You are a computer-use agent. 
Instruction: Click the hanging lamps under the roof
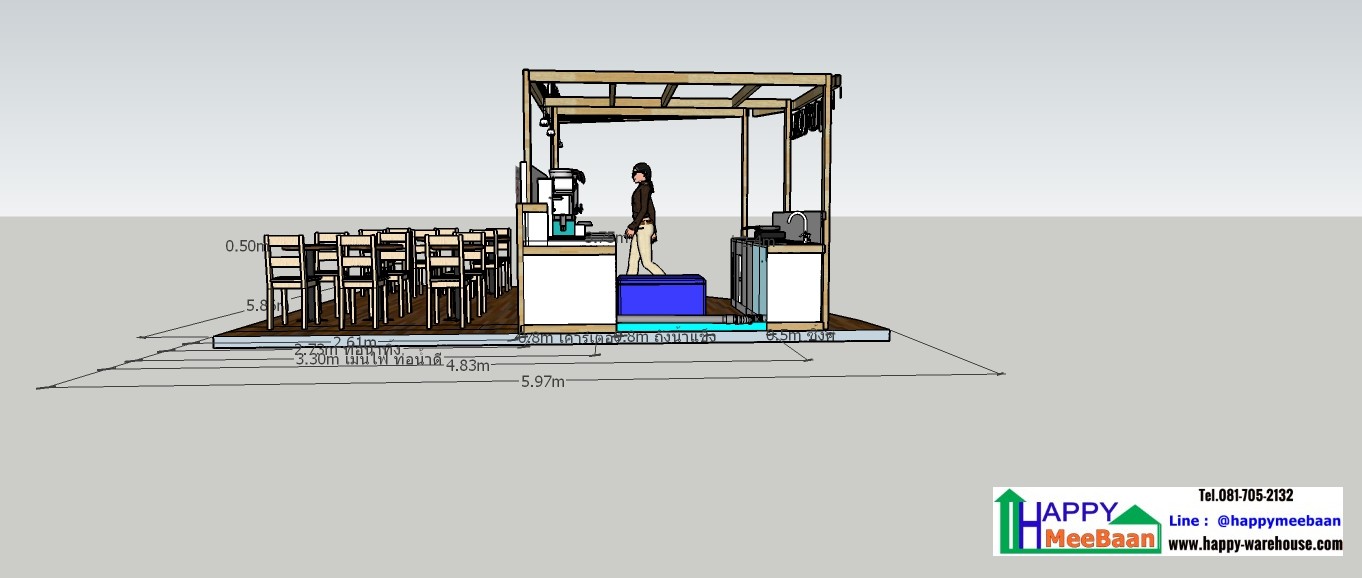[546, 121]
